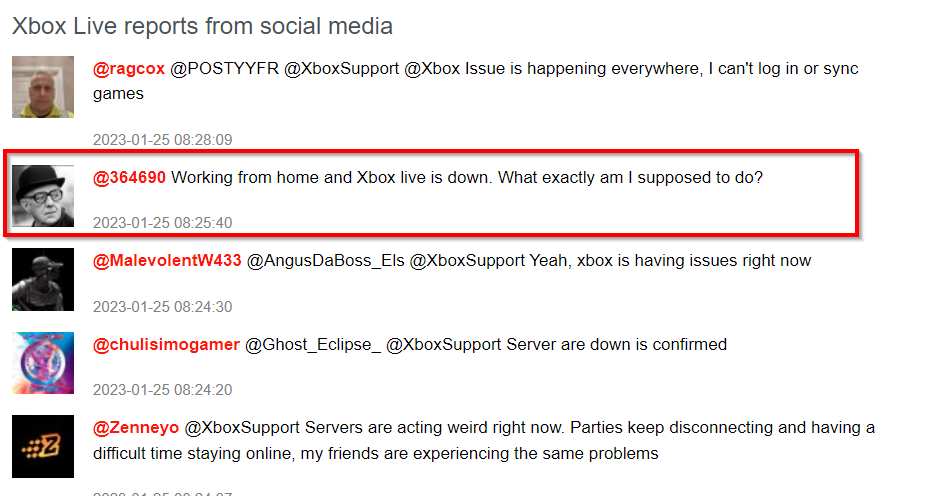
Task: Click the "Working from home" report text
Action: (x=467, y=178)
